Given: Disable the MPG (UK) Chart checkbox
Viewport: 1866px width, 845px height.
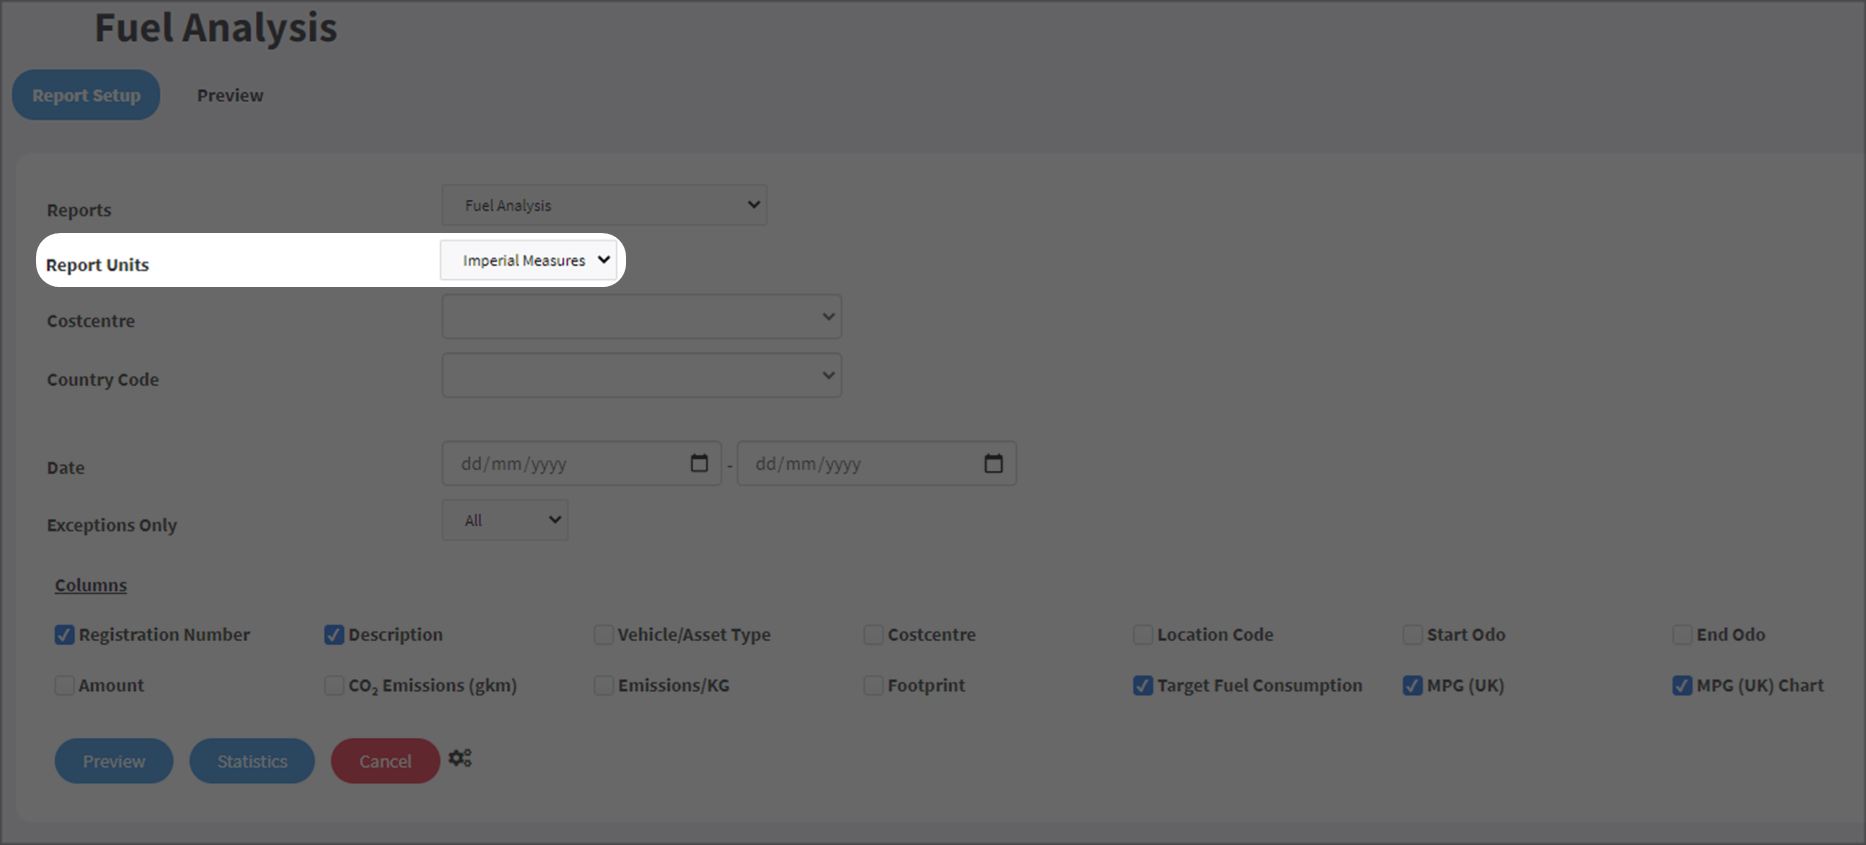Looking at the screenshot, I should pos(1682,685).
